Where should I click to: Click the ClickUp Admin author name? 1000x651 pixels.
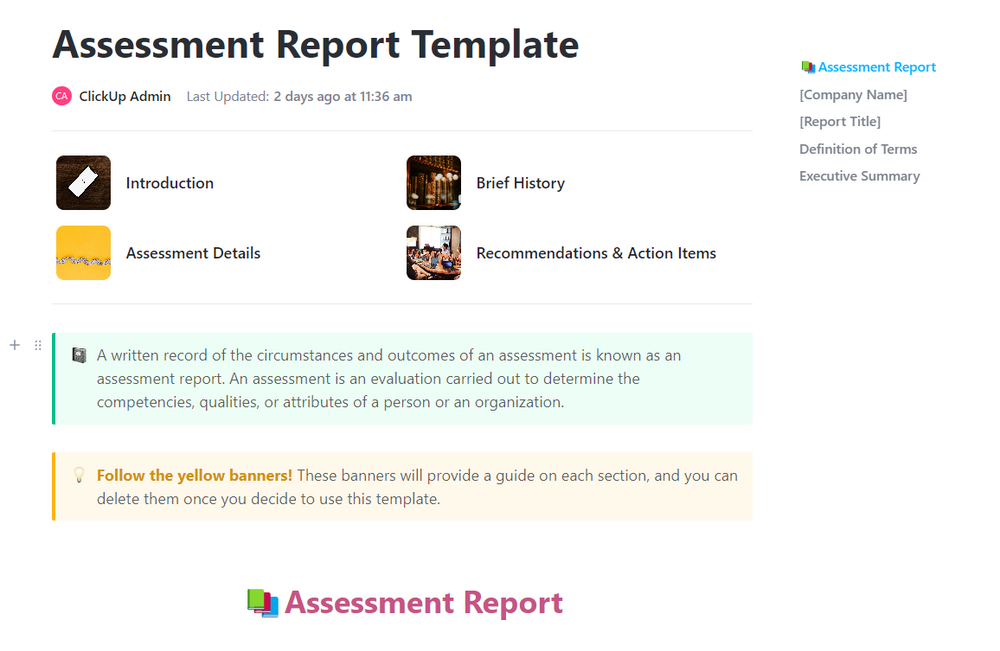pyautogui.click(x=125, y=96)
